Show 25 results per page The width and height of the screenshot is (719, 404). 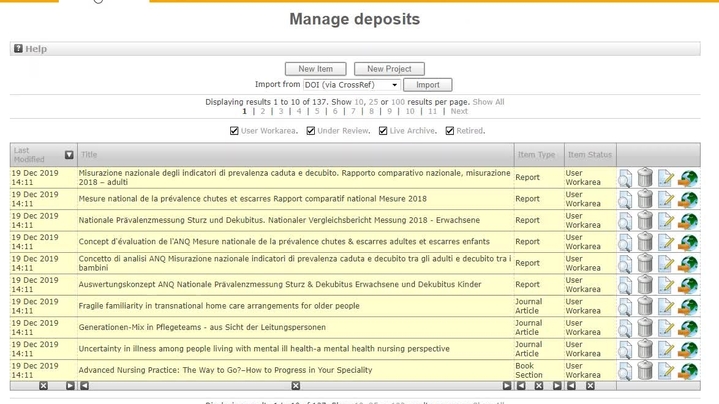coord(373,102)
